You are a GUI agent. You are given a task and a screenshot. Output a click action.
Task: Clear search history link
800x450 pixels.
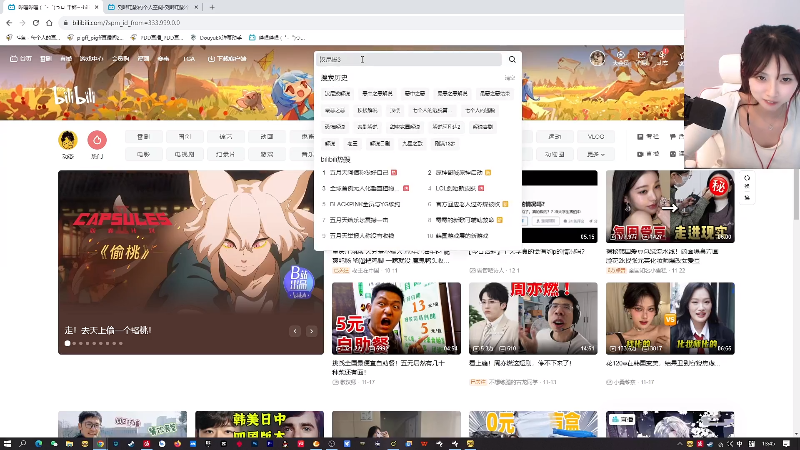click(x=510, y=78)
